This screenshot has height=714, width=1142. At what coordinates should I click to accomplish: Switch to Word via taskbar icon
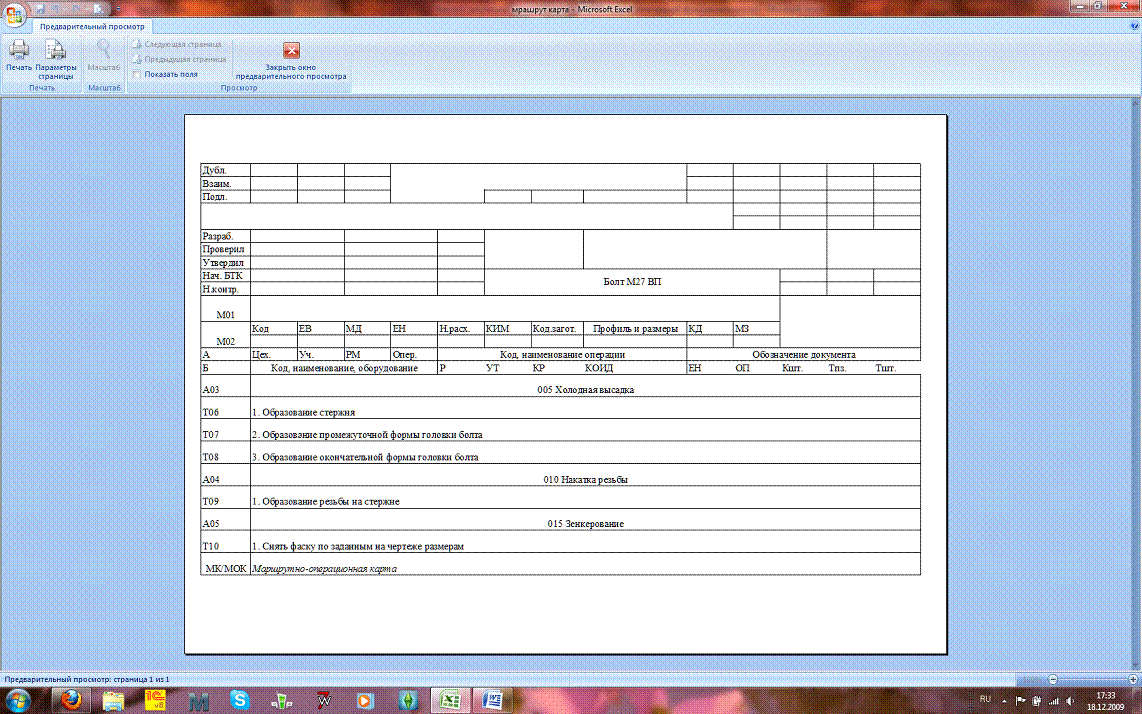pos(493,699)
